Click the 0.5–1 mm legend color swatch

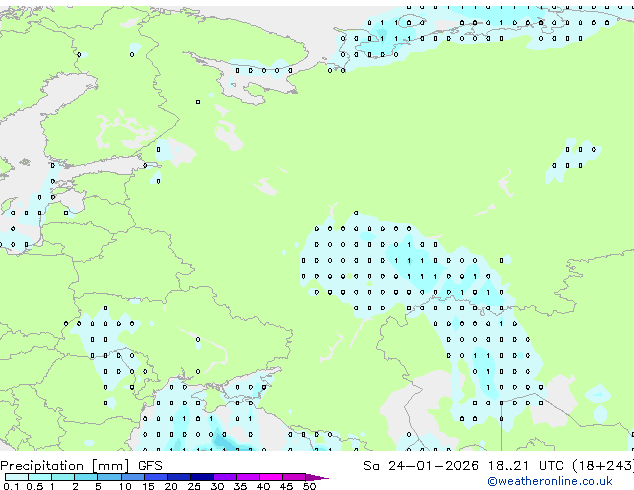coord(40,477)
